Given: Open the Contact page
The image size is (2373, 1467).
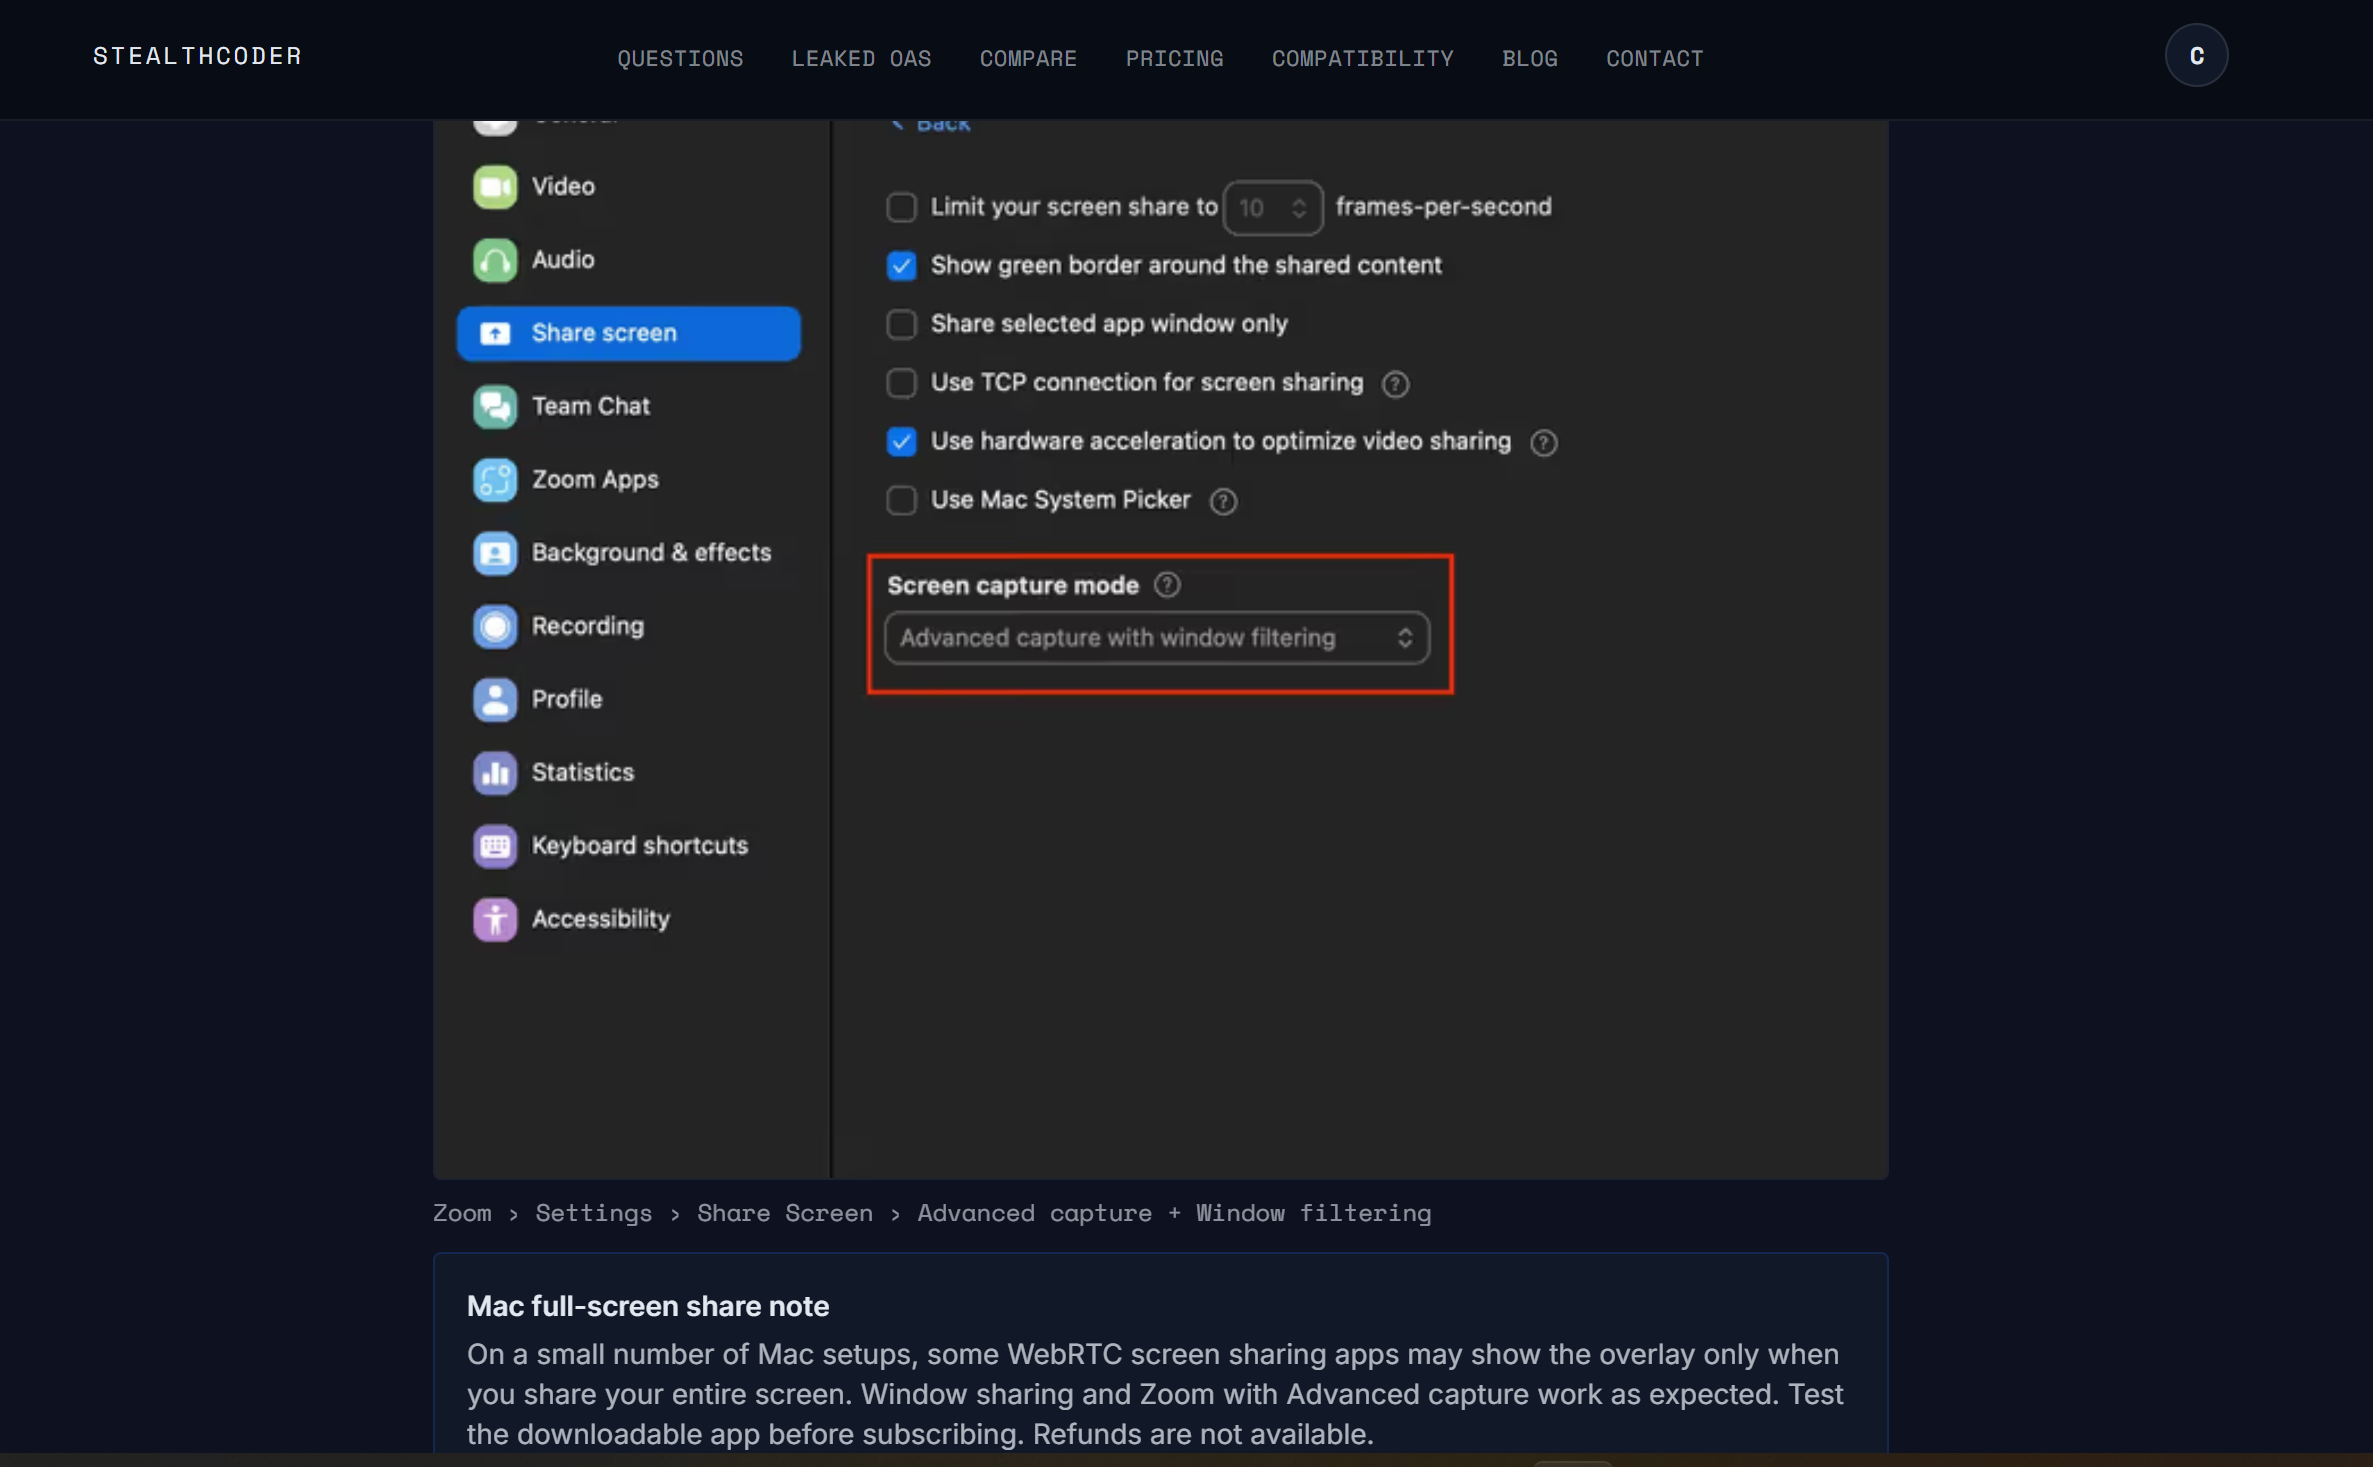Looking at the screenshot, I should 1654,58.
